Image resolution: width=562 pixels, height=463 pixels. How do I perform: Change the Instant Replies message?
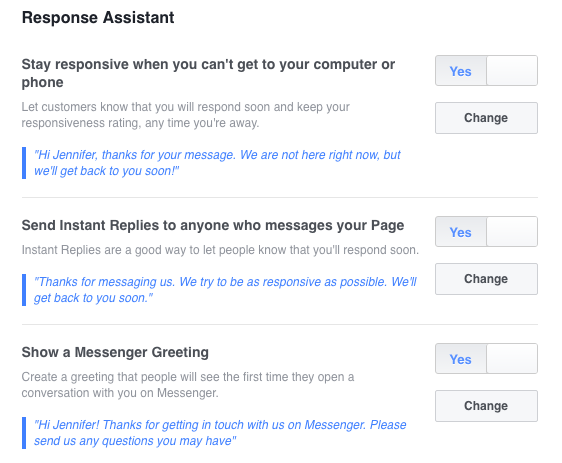point(486,279)
